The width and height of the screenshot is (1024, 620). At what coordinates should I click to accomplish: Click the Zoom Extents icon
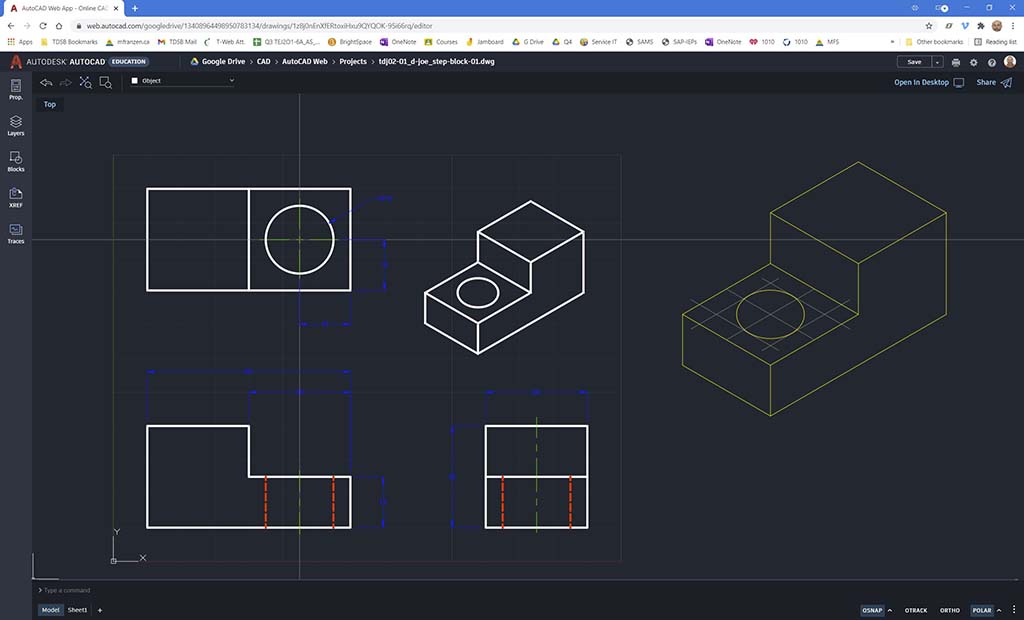click(86, 82)
